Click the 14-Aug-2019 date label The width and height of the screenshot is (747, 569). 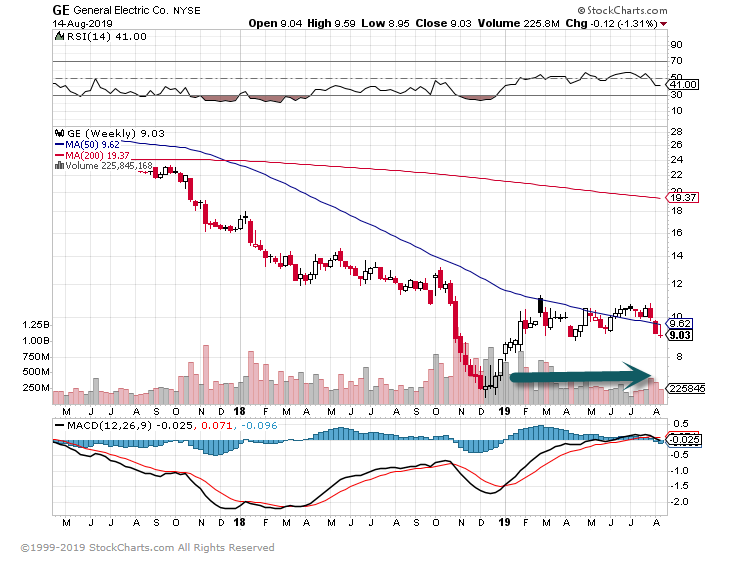coord(82,23)
